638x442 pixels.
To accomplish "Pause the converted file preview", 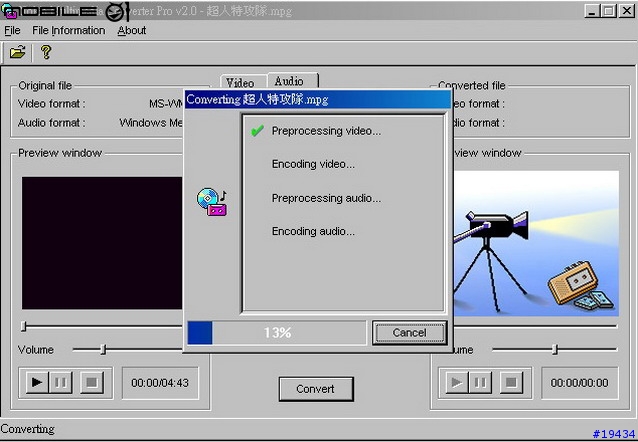I will click(480, 382).
